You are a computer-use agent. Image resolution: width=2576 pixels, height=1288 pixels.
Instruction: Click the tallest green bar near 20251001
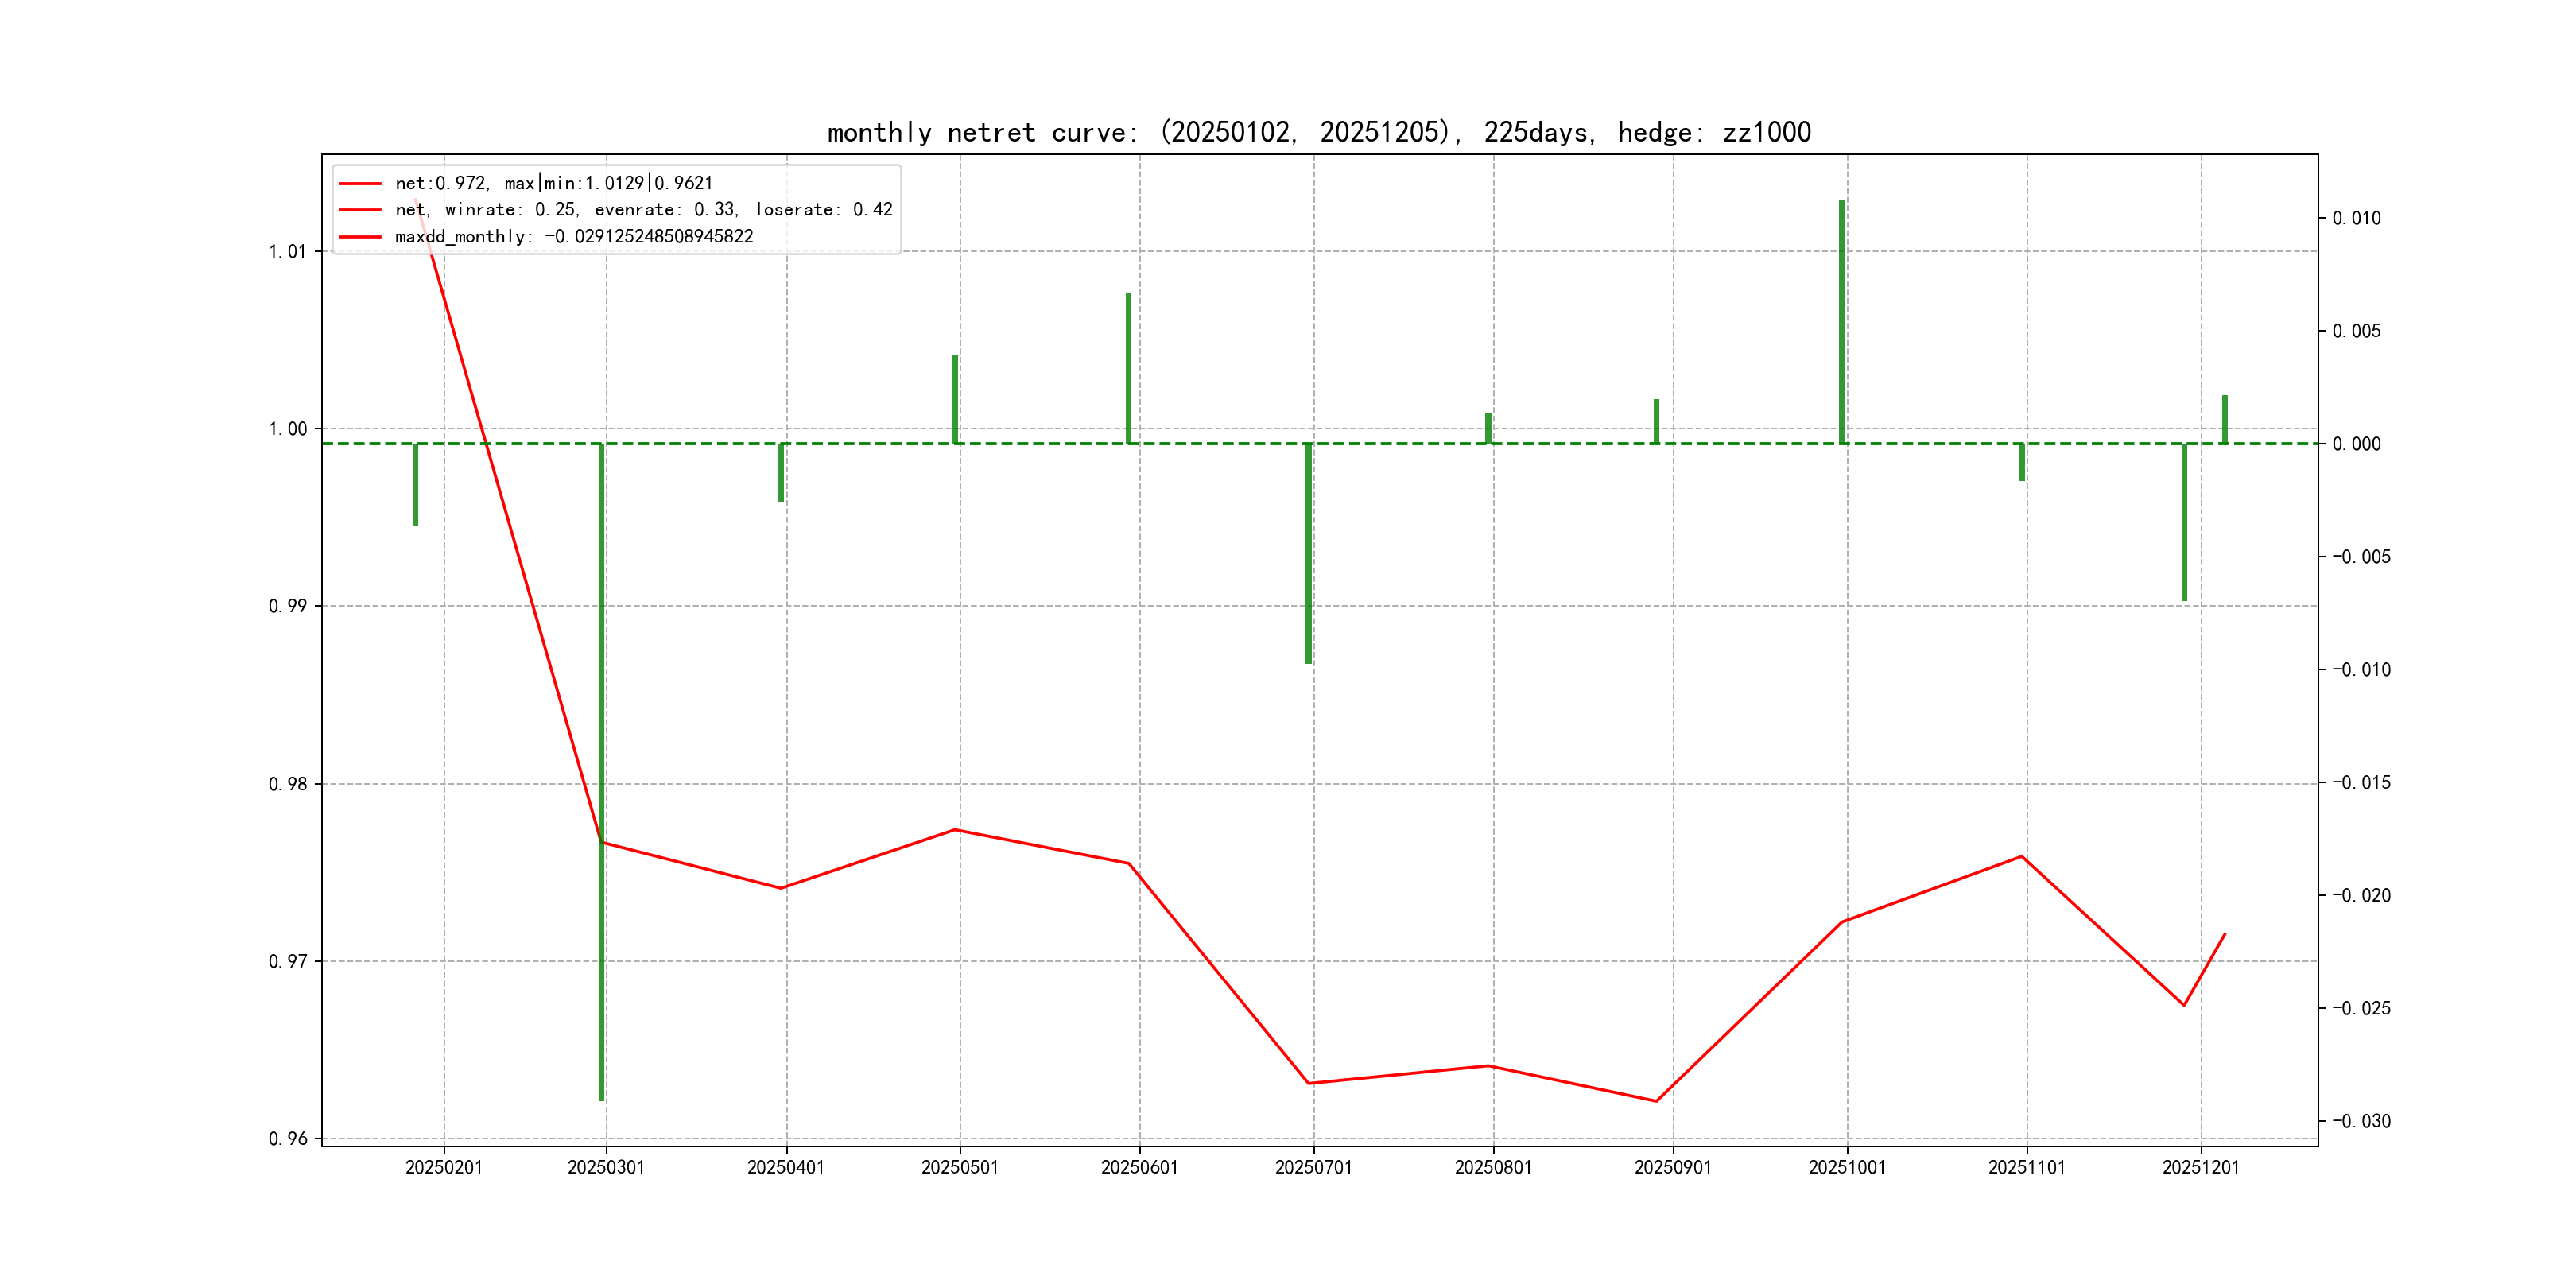tap(1841, 320)
